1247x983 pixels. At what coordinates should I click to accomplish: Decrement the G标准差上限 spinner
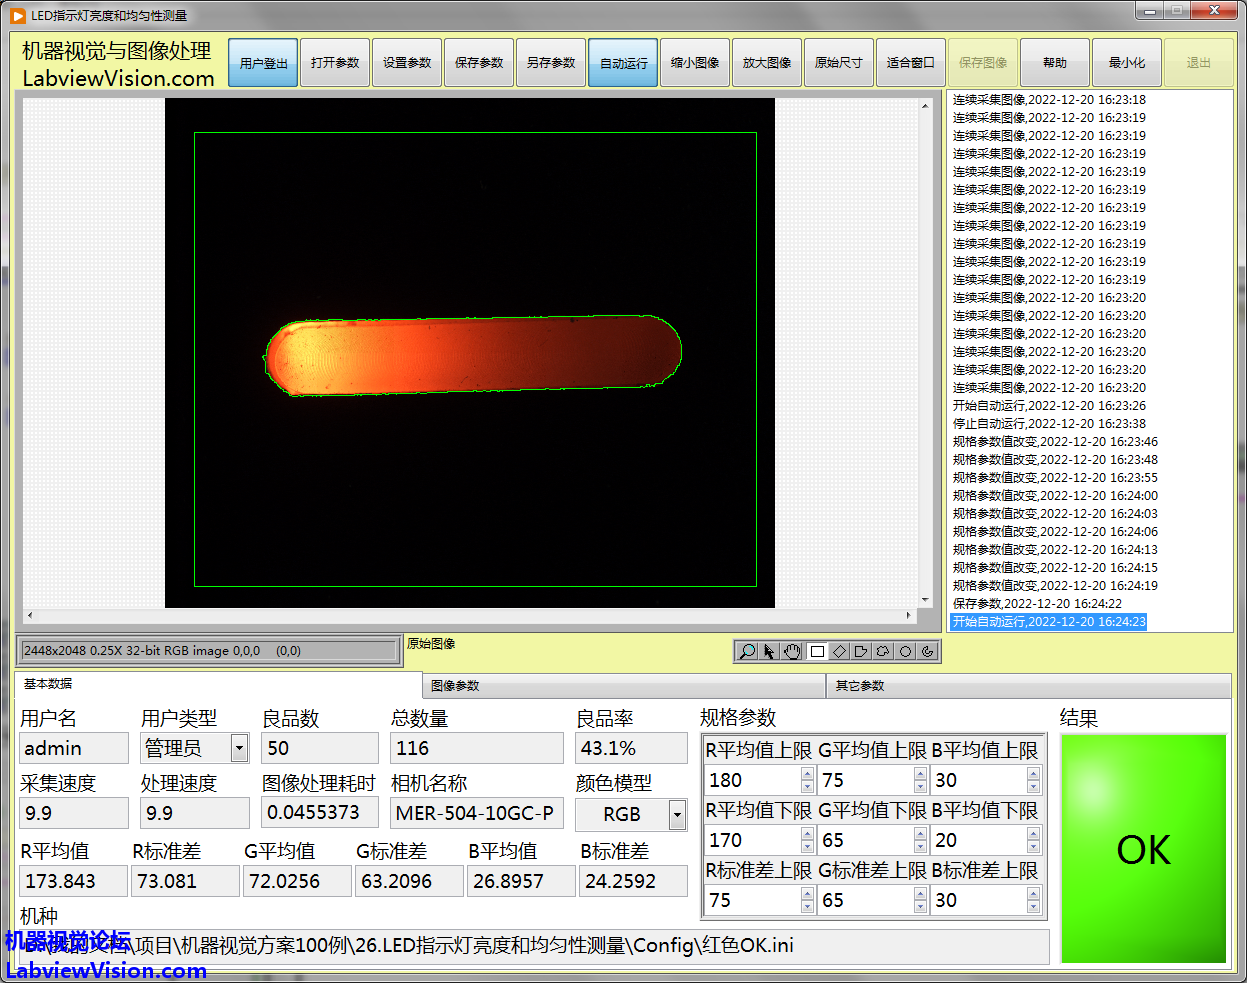click(x=920, y=907)
